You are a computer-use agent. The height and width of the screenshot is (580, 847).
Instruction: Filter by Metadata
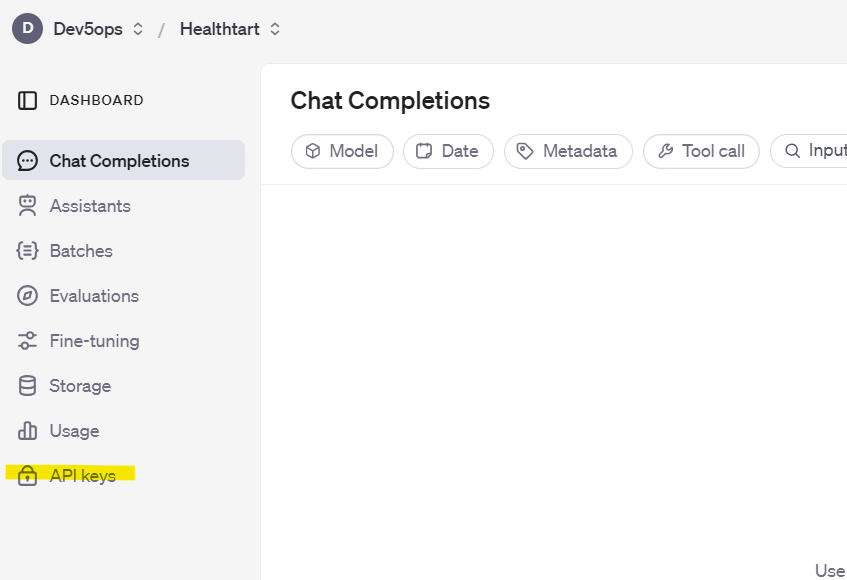pyautogui.click(x=568, y=151)
